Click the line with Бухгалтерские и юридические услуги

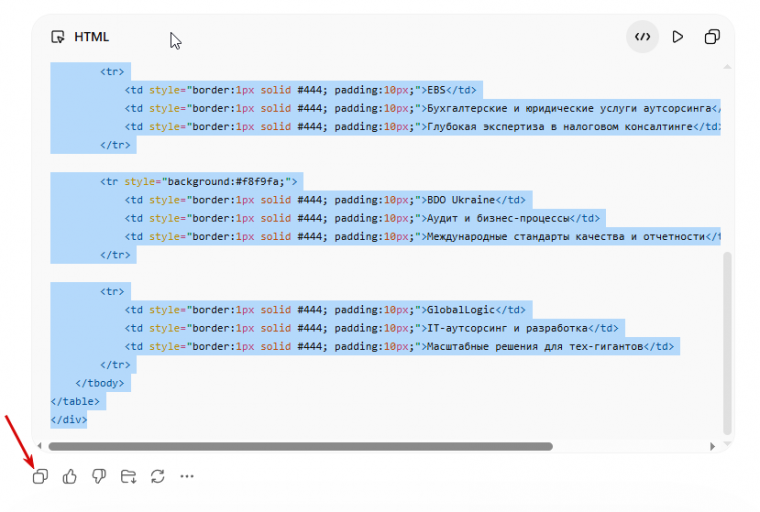coord(423,109)
